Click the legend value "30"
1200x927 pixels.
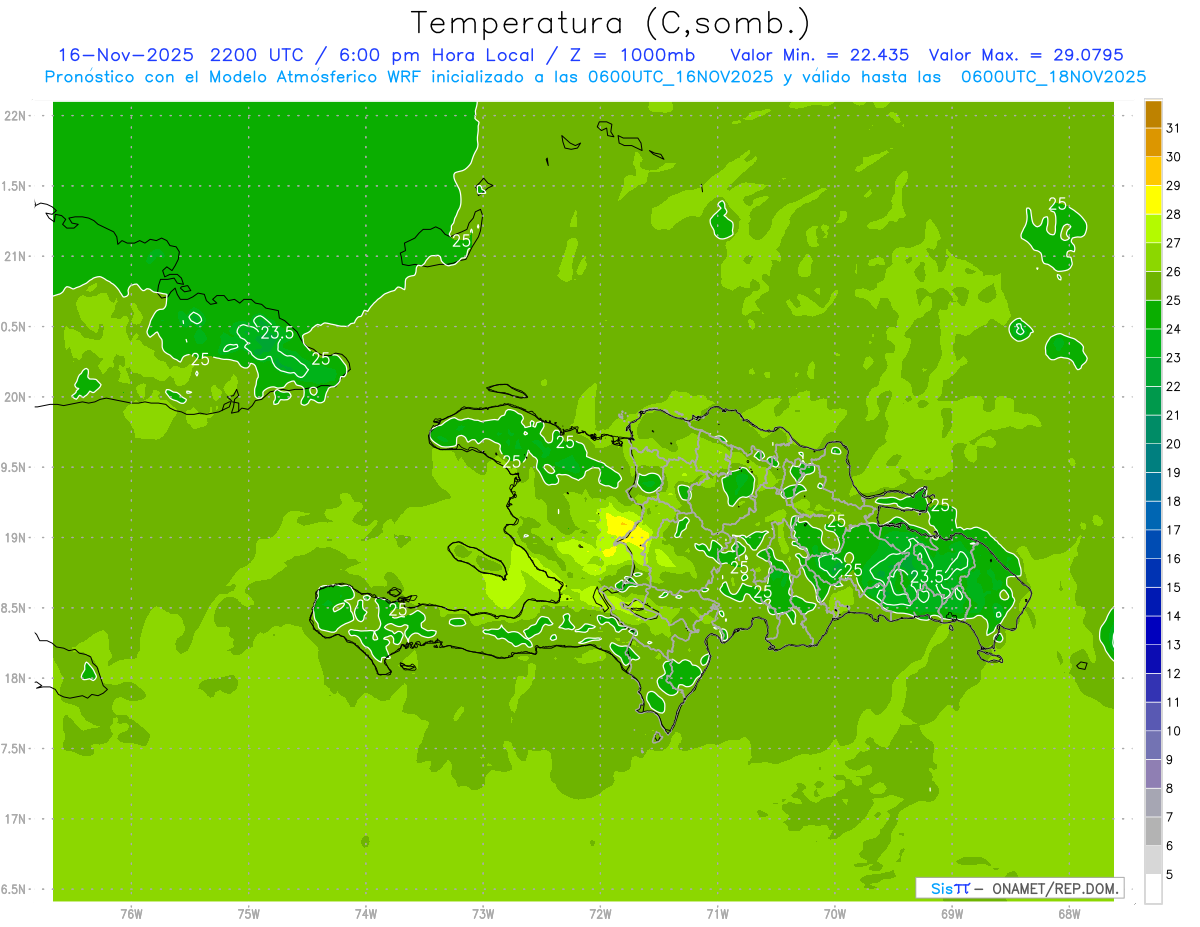(x=1174, y=156)
